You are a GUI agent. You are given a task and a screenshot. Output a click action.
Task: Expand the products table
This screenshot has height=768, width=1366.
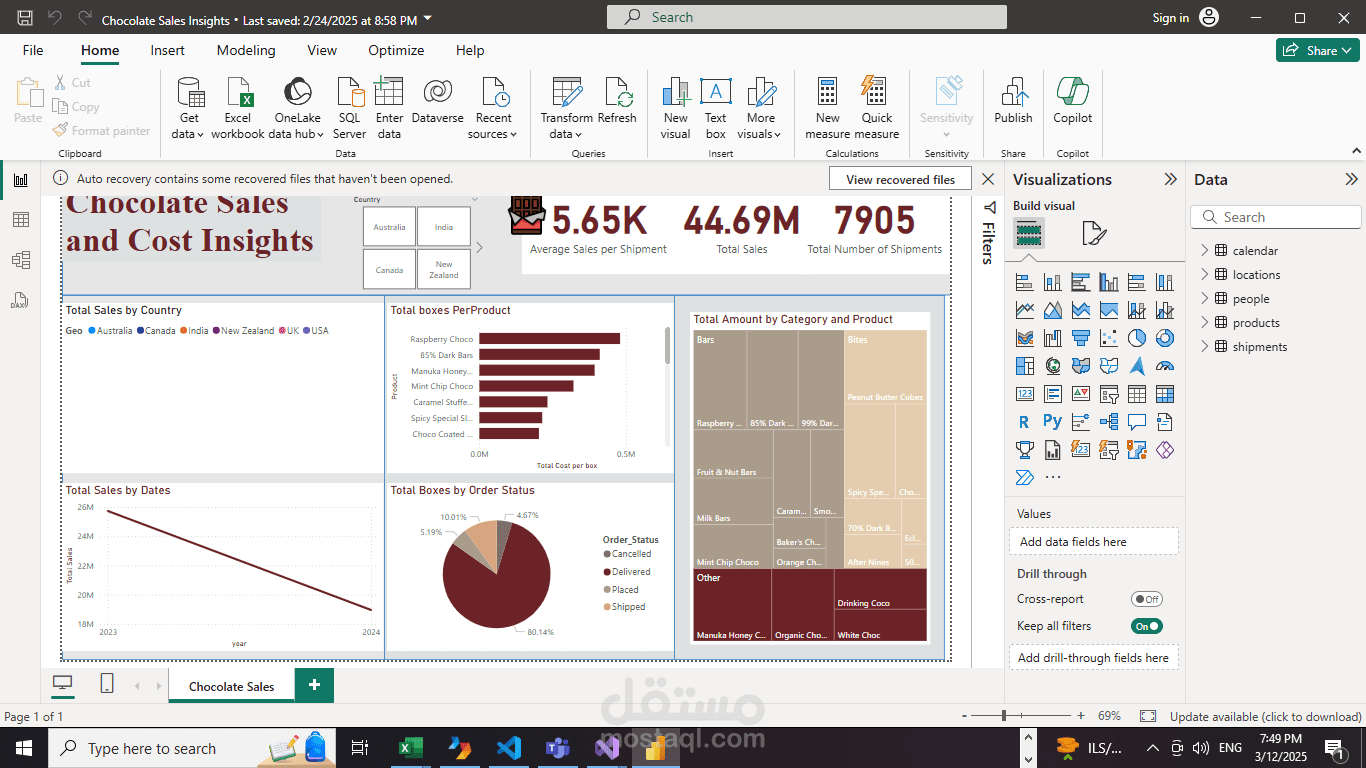1205,323
